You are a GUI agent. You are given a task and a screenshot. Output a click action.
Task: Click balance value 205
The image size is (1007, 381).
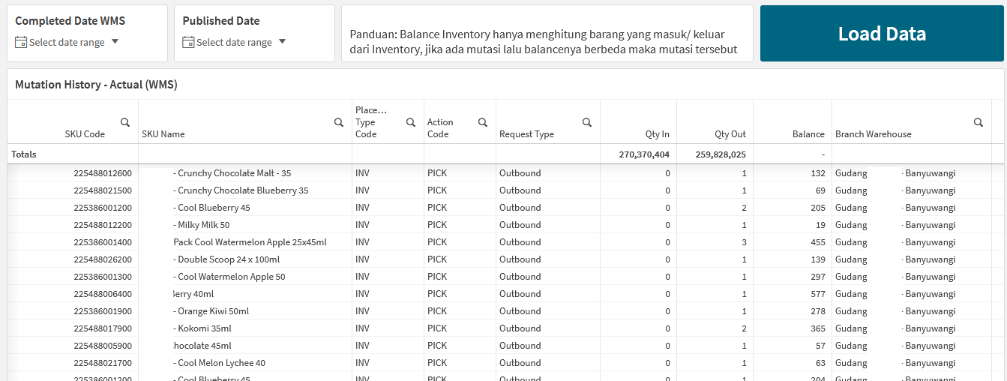(818, 208)
